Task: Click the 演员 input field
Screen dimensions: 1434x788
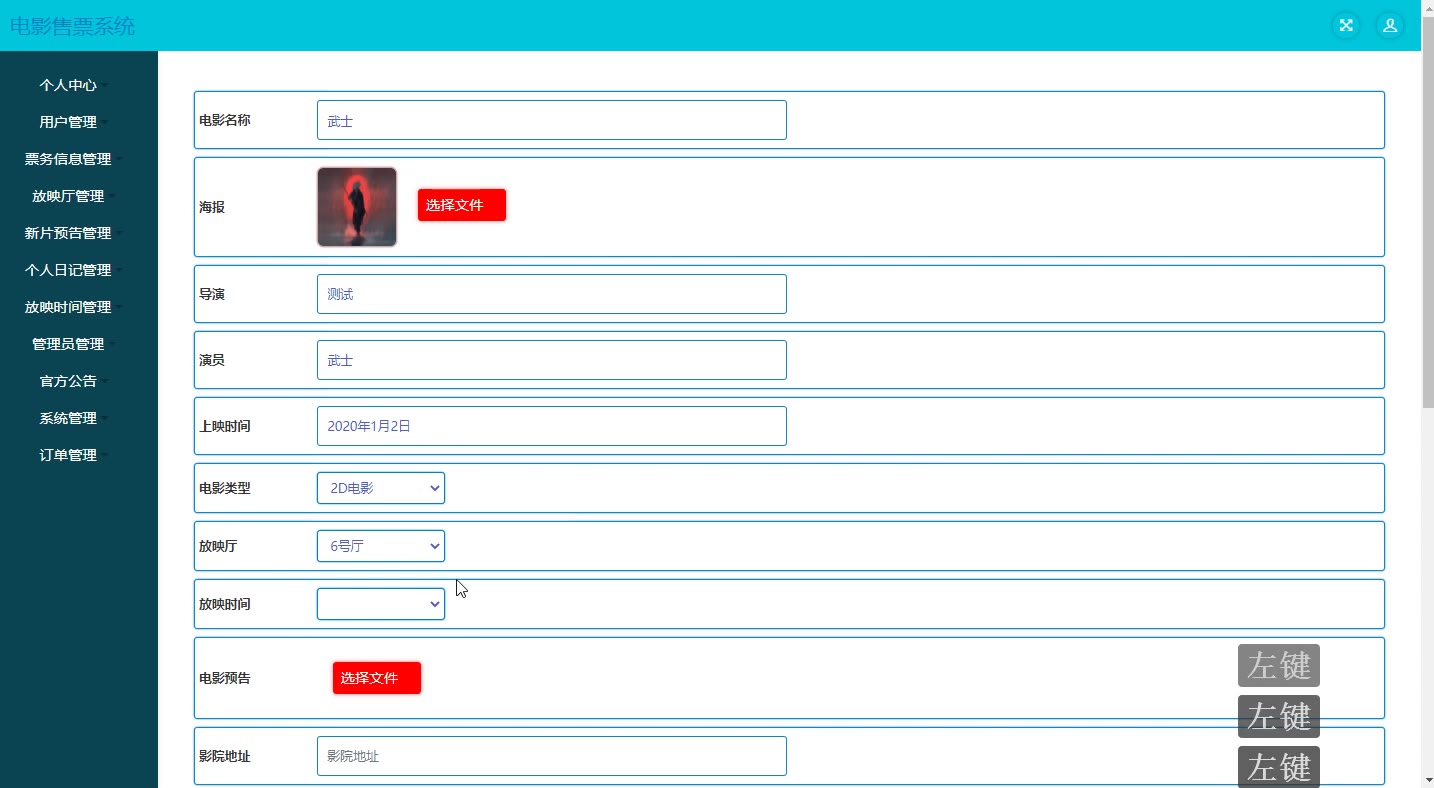Action: pyautogui.click(x=552, y=360)
